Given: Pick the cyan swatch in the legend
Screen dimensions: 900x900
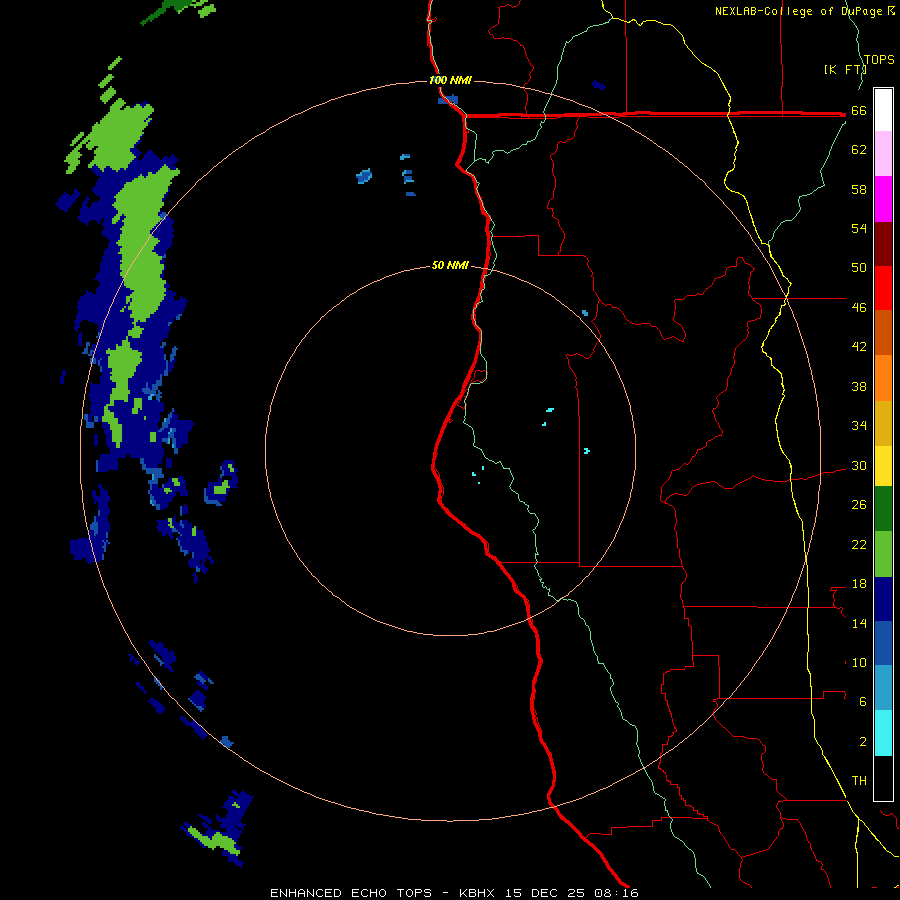Looking at the screenshot, I should 883,733.
